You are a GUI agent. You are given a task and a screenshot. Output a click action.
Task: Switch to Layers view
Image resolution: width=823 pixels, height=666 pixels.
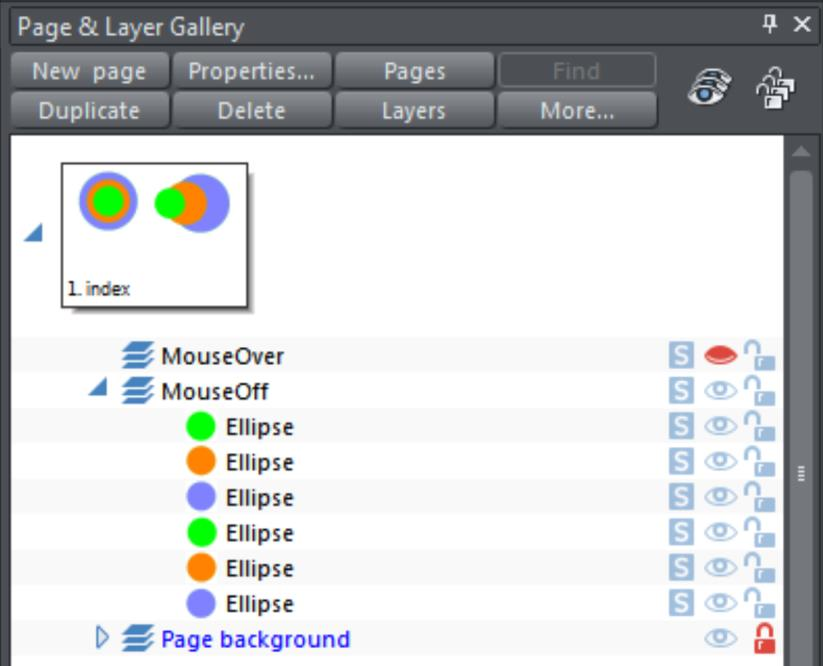click(x=415, y=111)
